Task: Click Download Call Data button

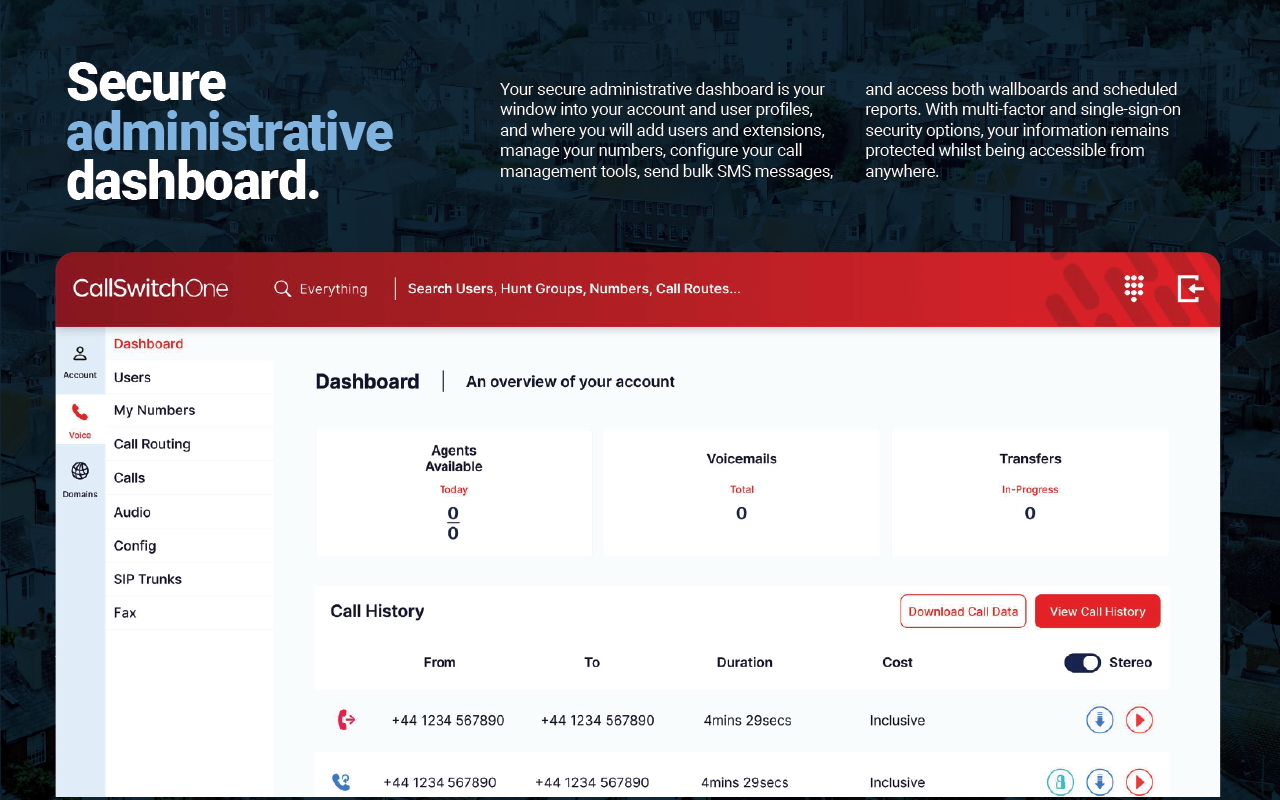Action: [x=963, y=612]
